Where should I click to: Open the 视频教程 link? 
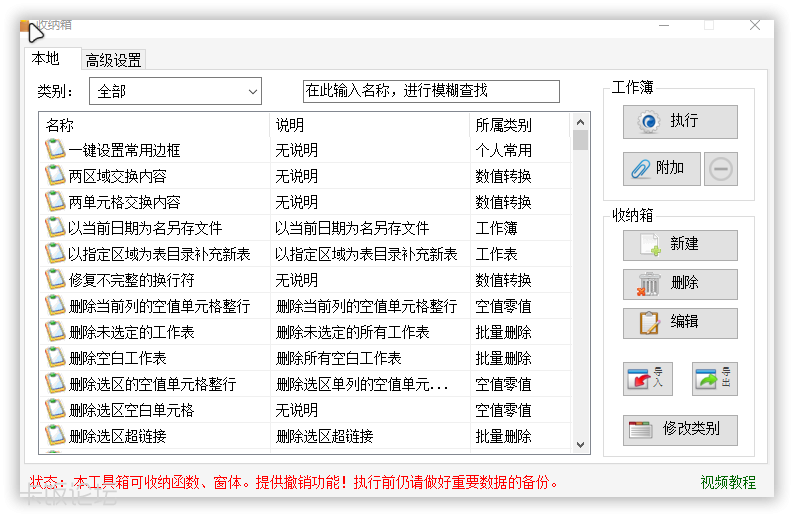(x=728, y=482)
